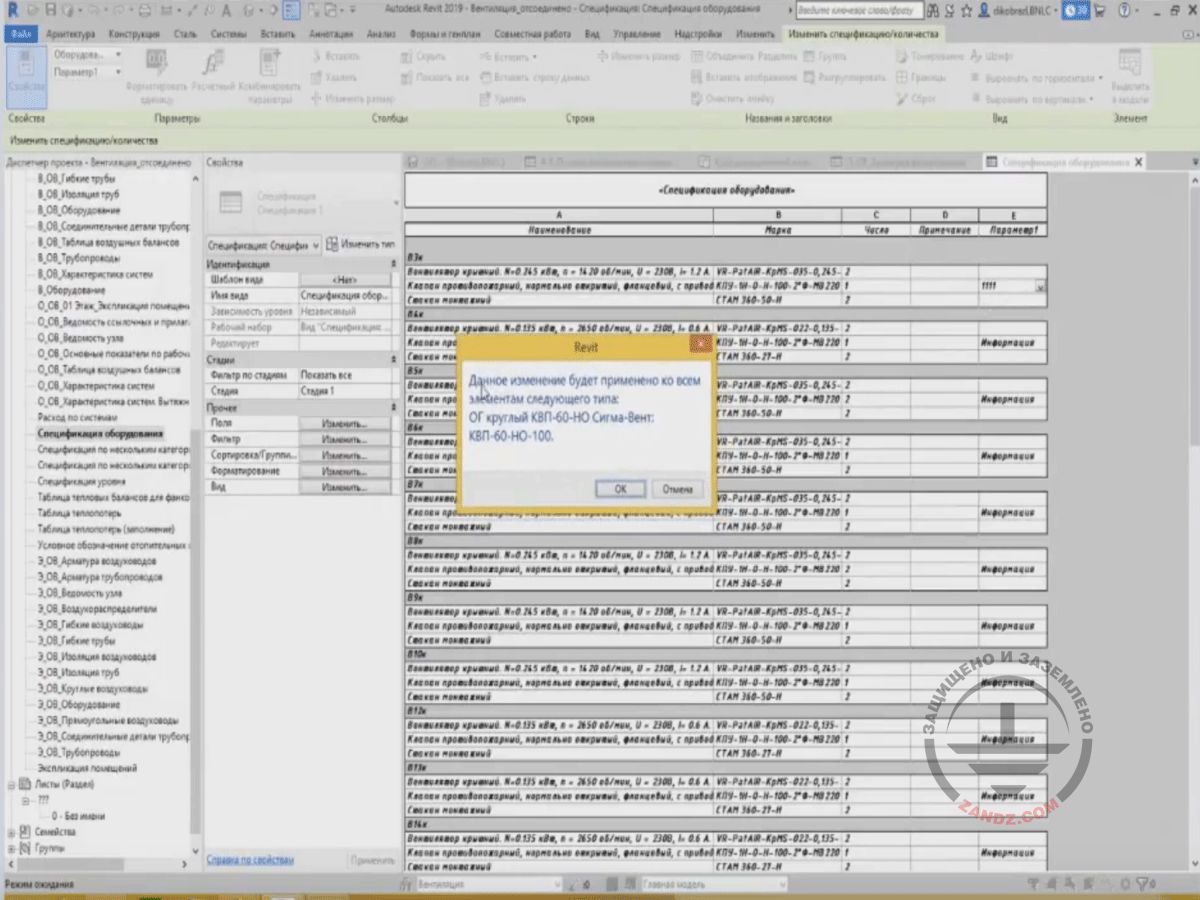Switch to the Системы ribbon tab
The image size is (1200, 900).
pyautogui.click(x=230, y=33)
